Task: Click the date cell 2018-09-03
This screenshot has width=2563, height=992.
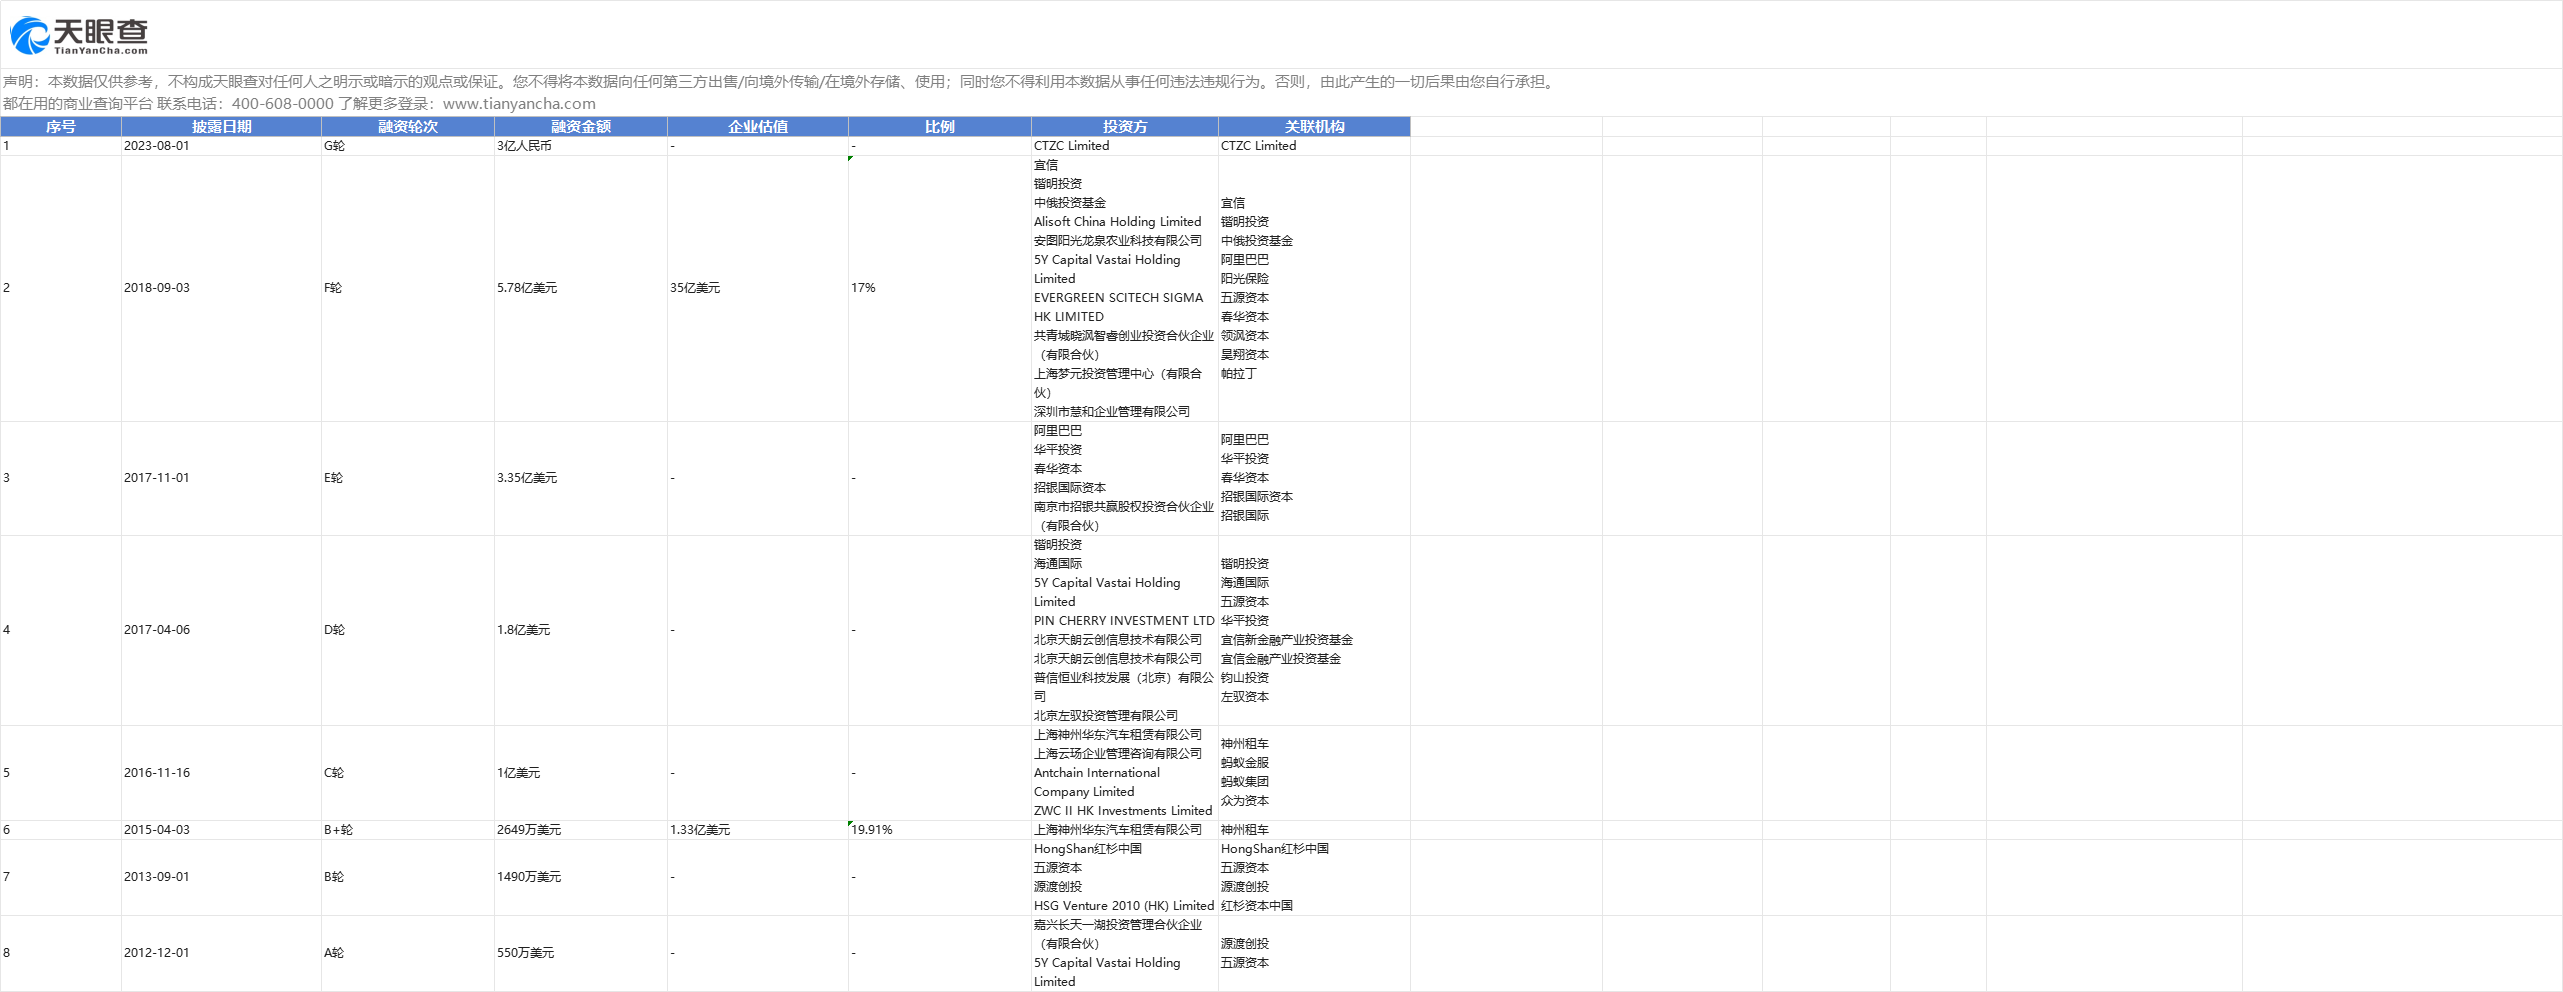Action: tap(222, 288)
